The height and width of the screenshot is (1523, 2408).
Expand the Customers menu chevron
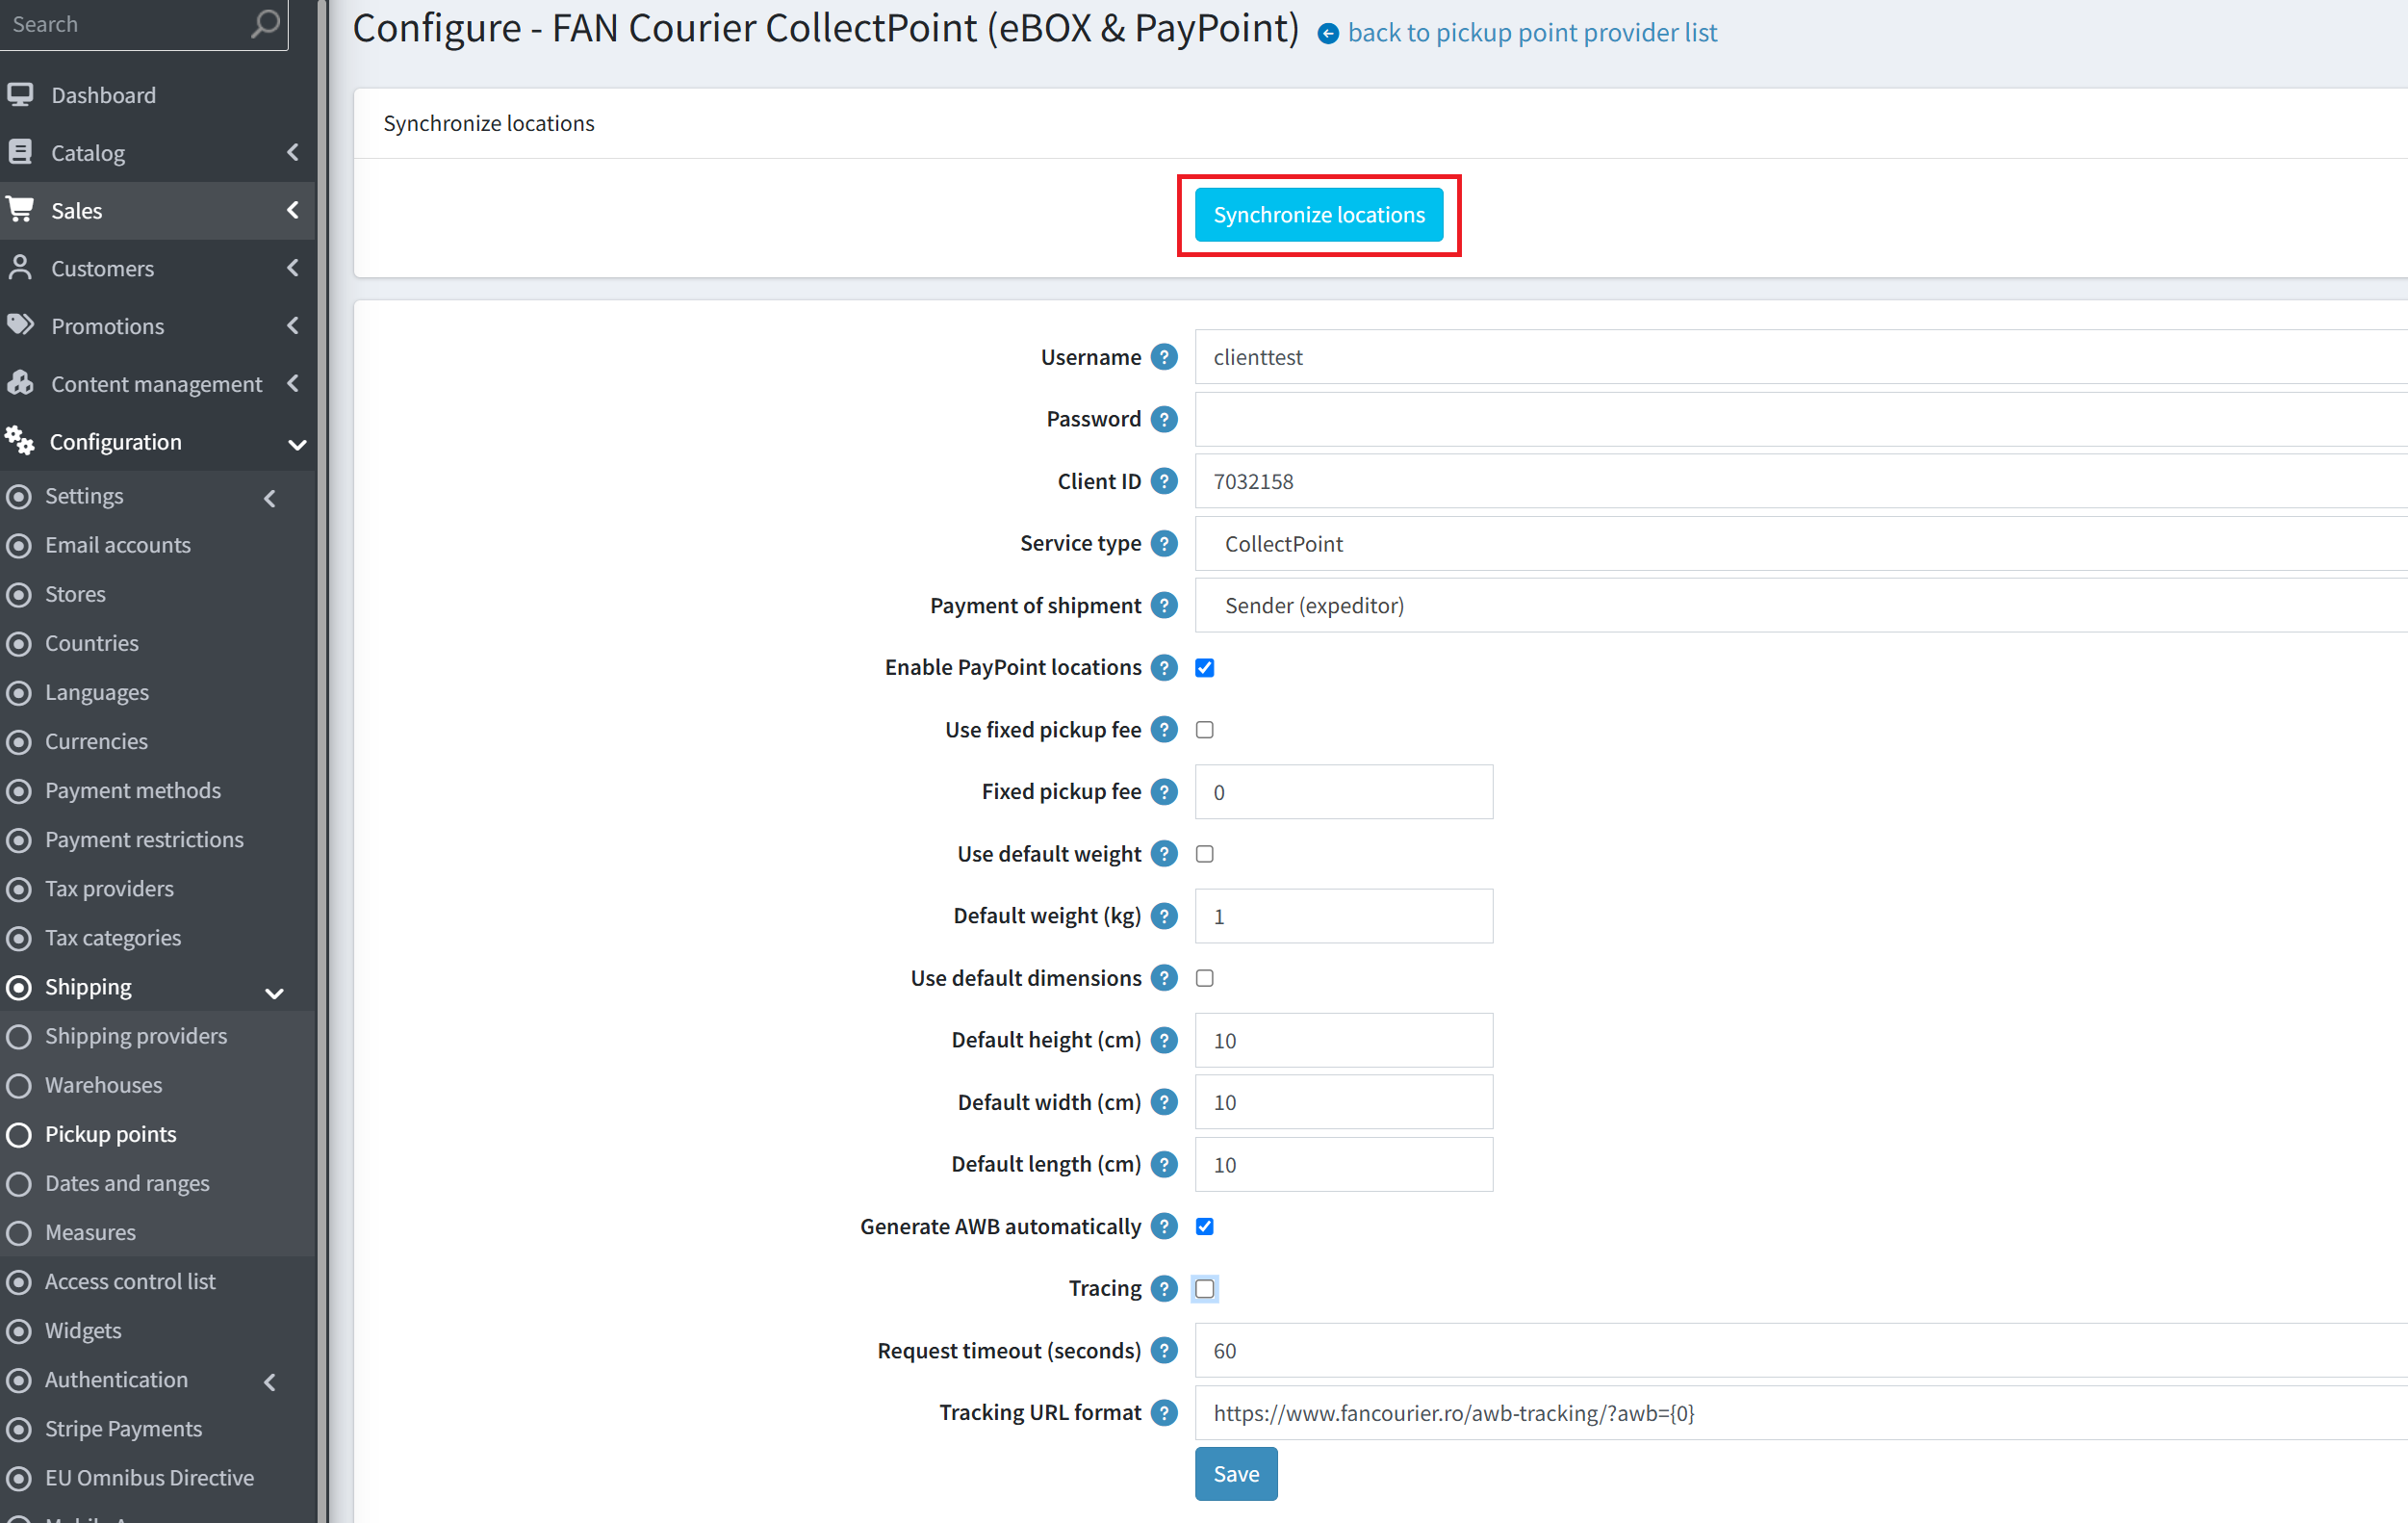(292, 267)
